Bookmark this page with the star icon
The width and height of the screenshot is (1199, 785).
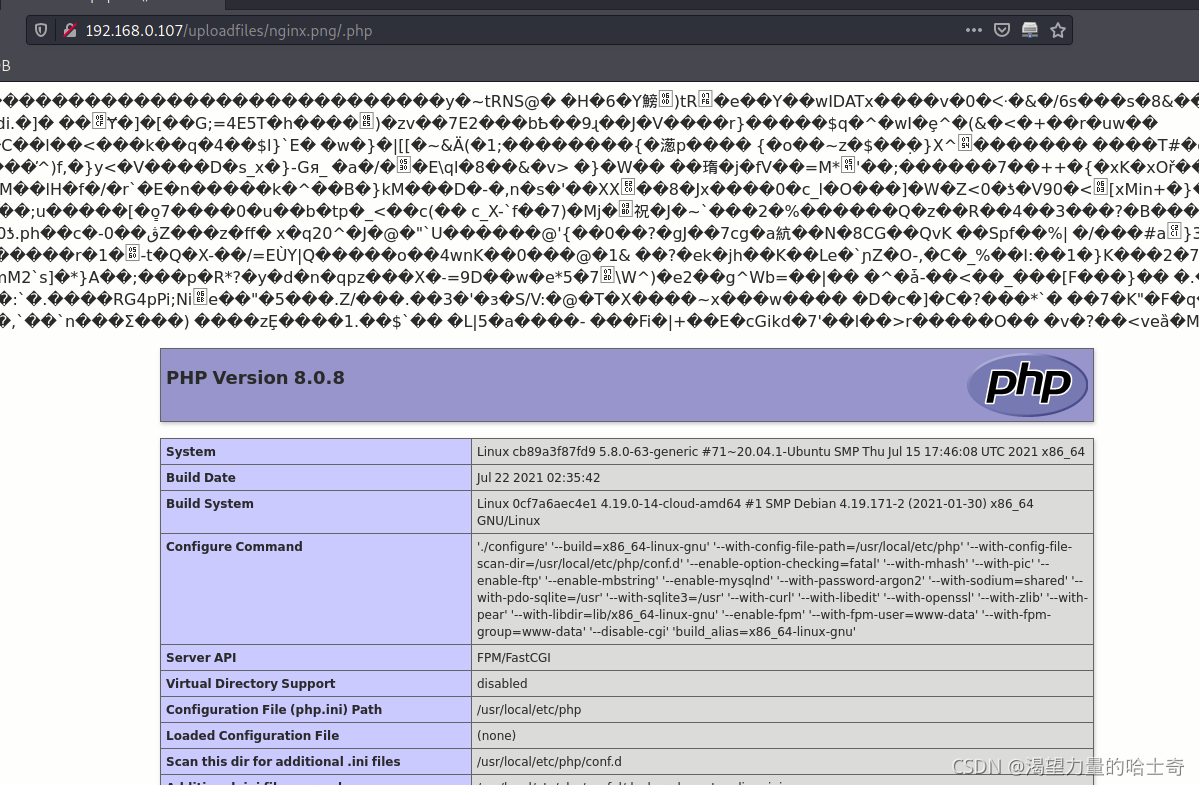pyautogui.click(x=1058, y=31)
